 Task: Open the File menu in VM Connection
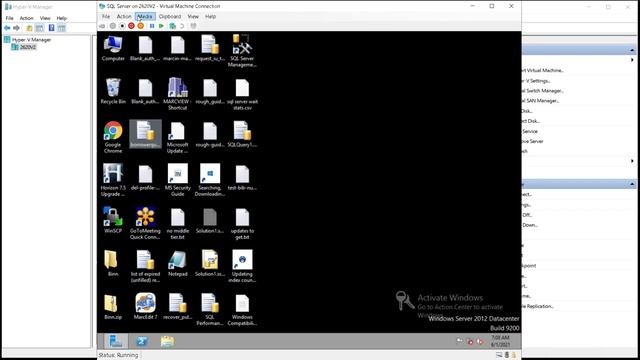106,16
